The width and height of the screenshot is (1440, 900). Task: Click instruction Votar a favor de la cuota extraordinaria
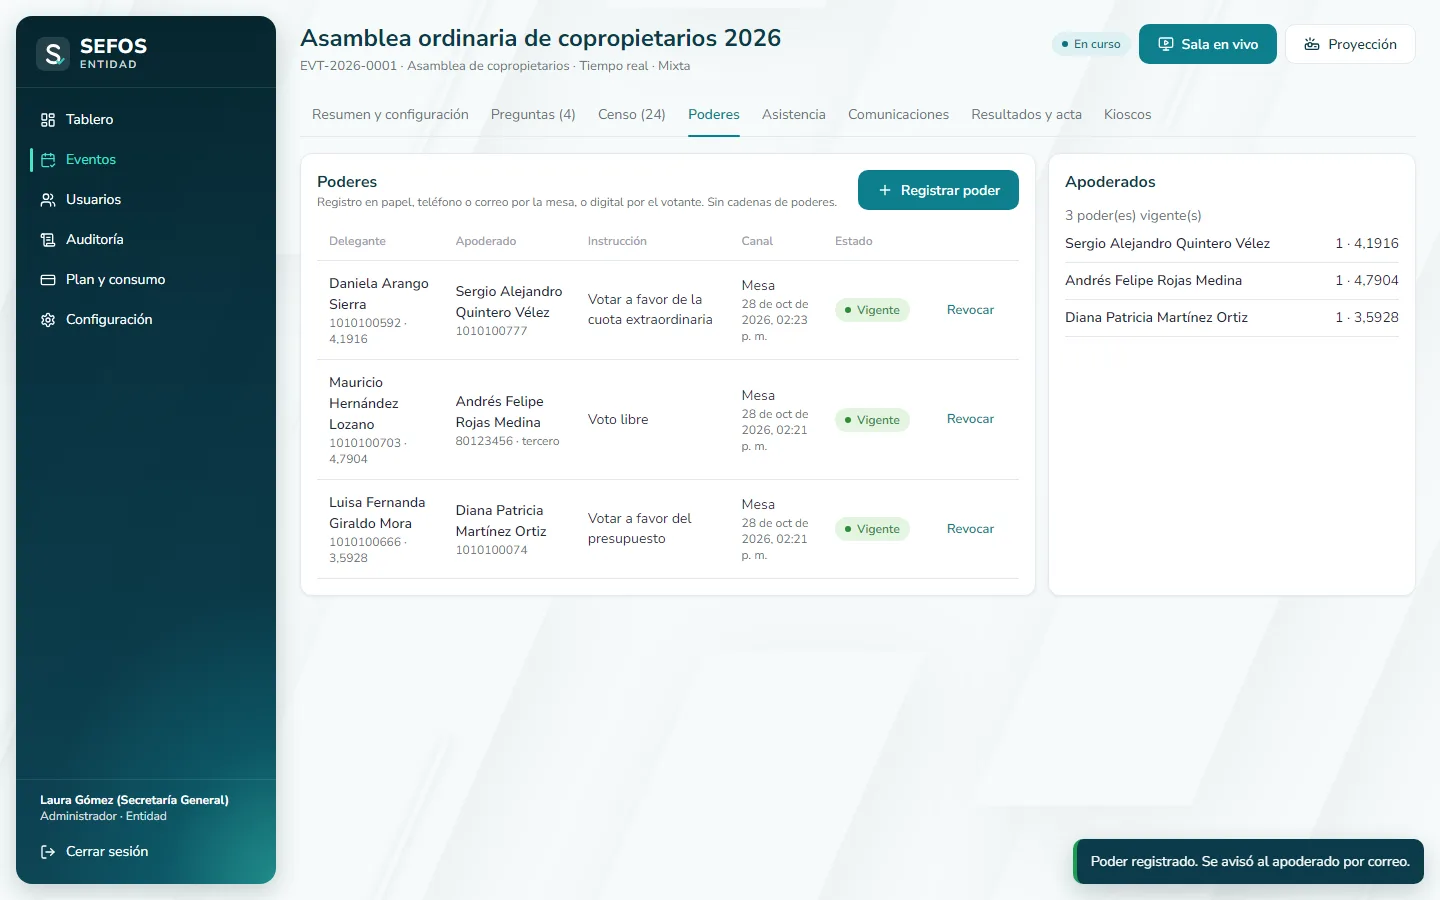click(x=650, y=310)
